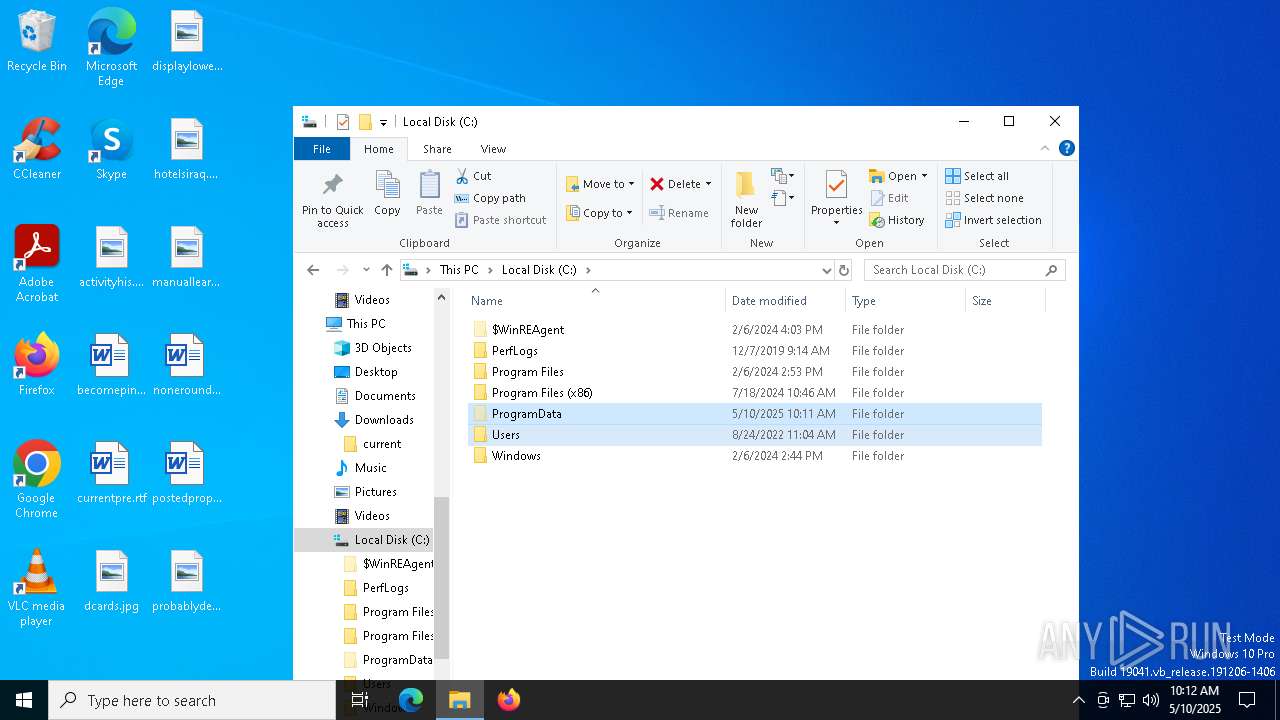
Task: Switch to the Share ribbon tab
Action: pyautogui.click(x=437, y=149)
